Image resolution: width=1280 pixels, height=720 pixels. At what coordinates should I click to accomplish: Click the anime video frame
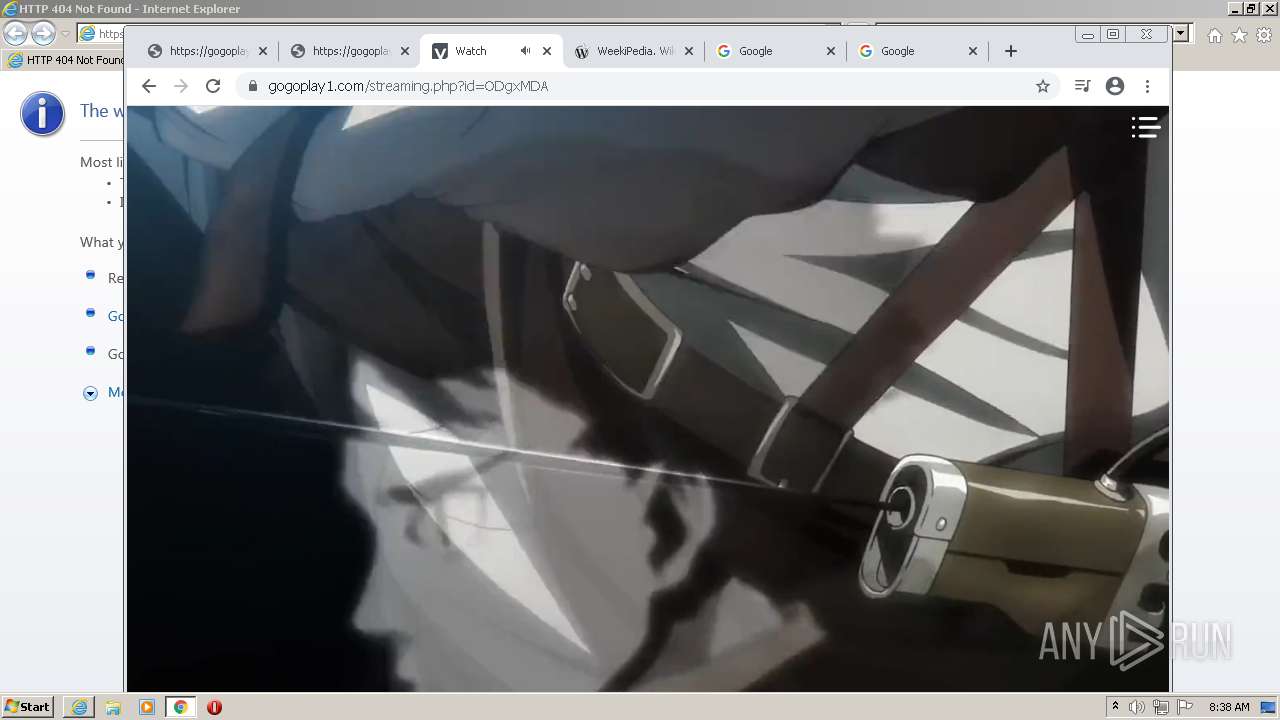coord(648,398)
